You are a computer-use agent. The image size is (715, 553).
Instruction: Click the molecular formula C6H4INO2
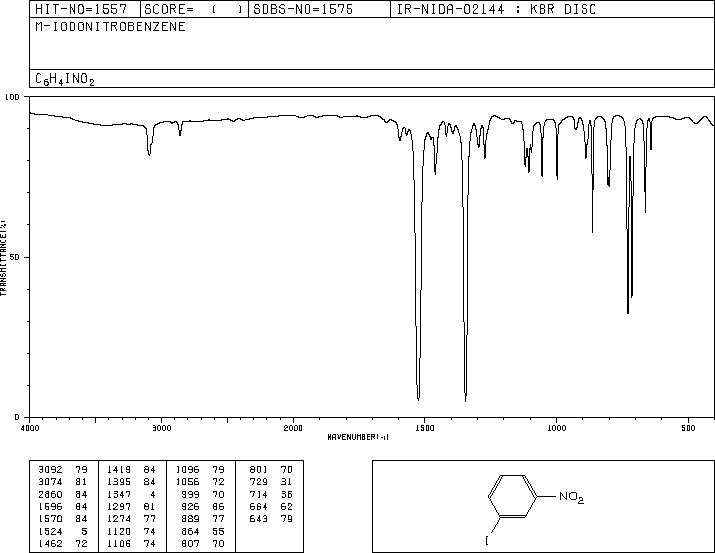click(x=65, y=79)
